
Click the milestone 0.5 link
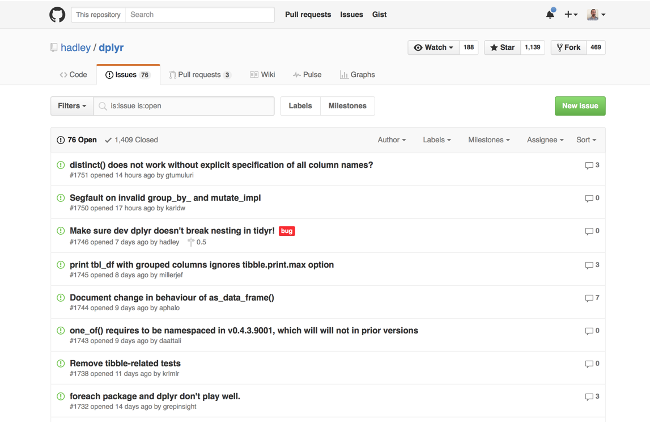pyautogui.click(x=197, y=242)
